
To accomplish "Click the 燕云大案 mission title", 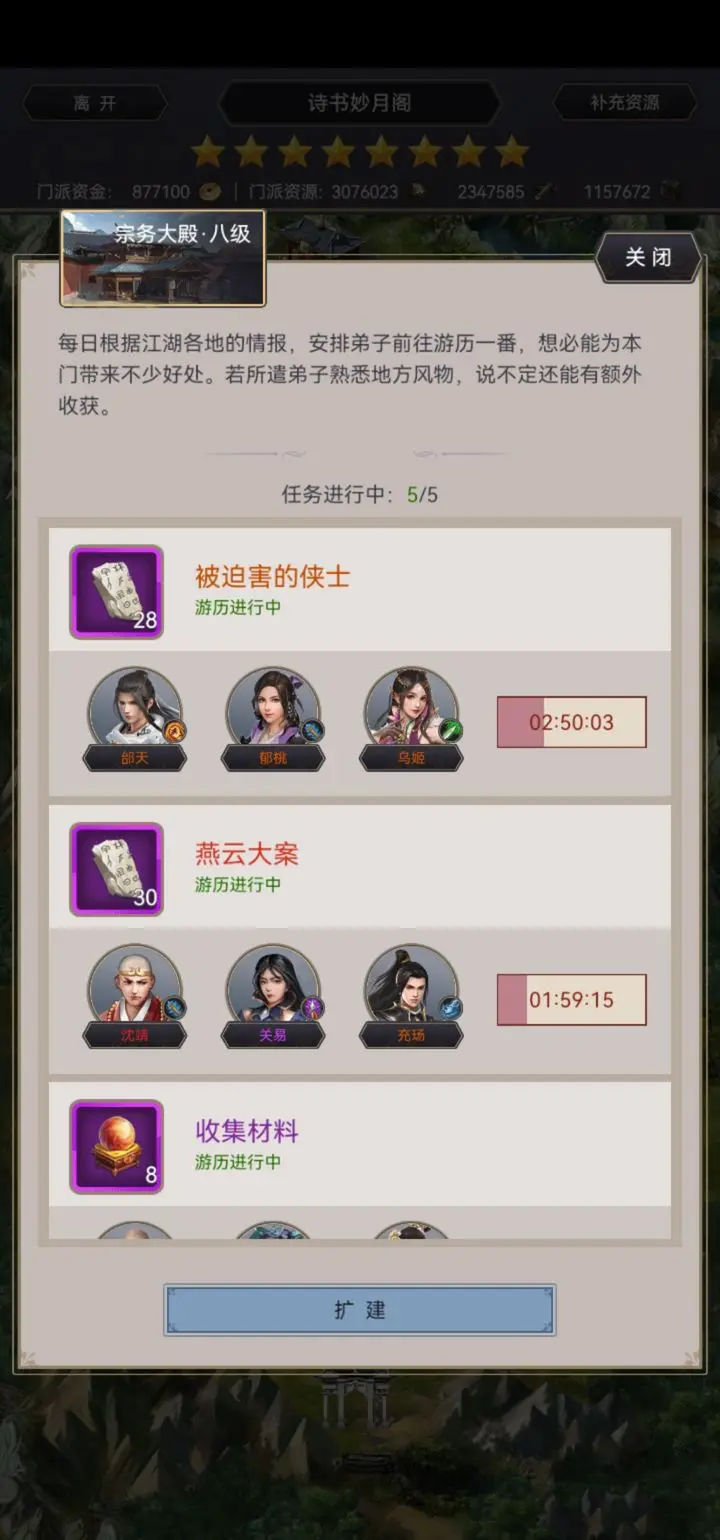I will 247,855.
